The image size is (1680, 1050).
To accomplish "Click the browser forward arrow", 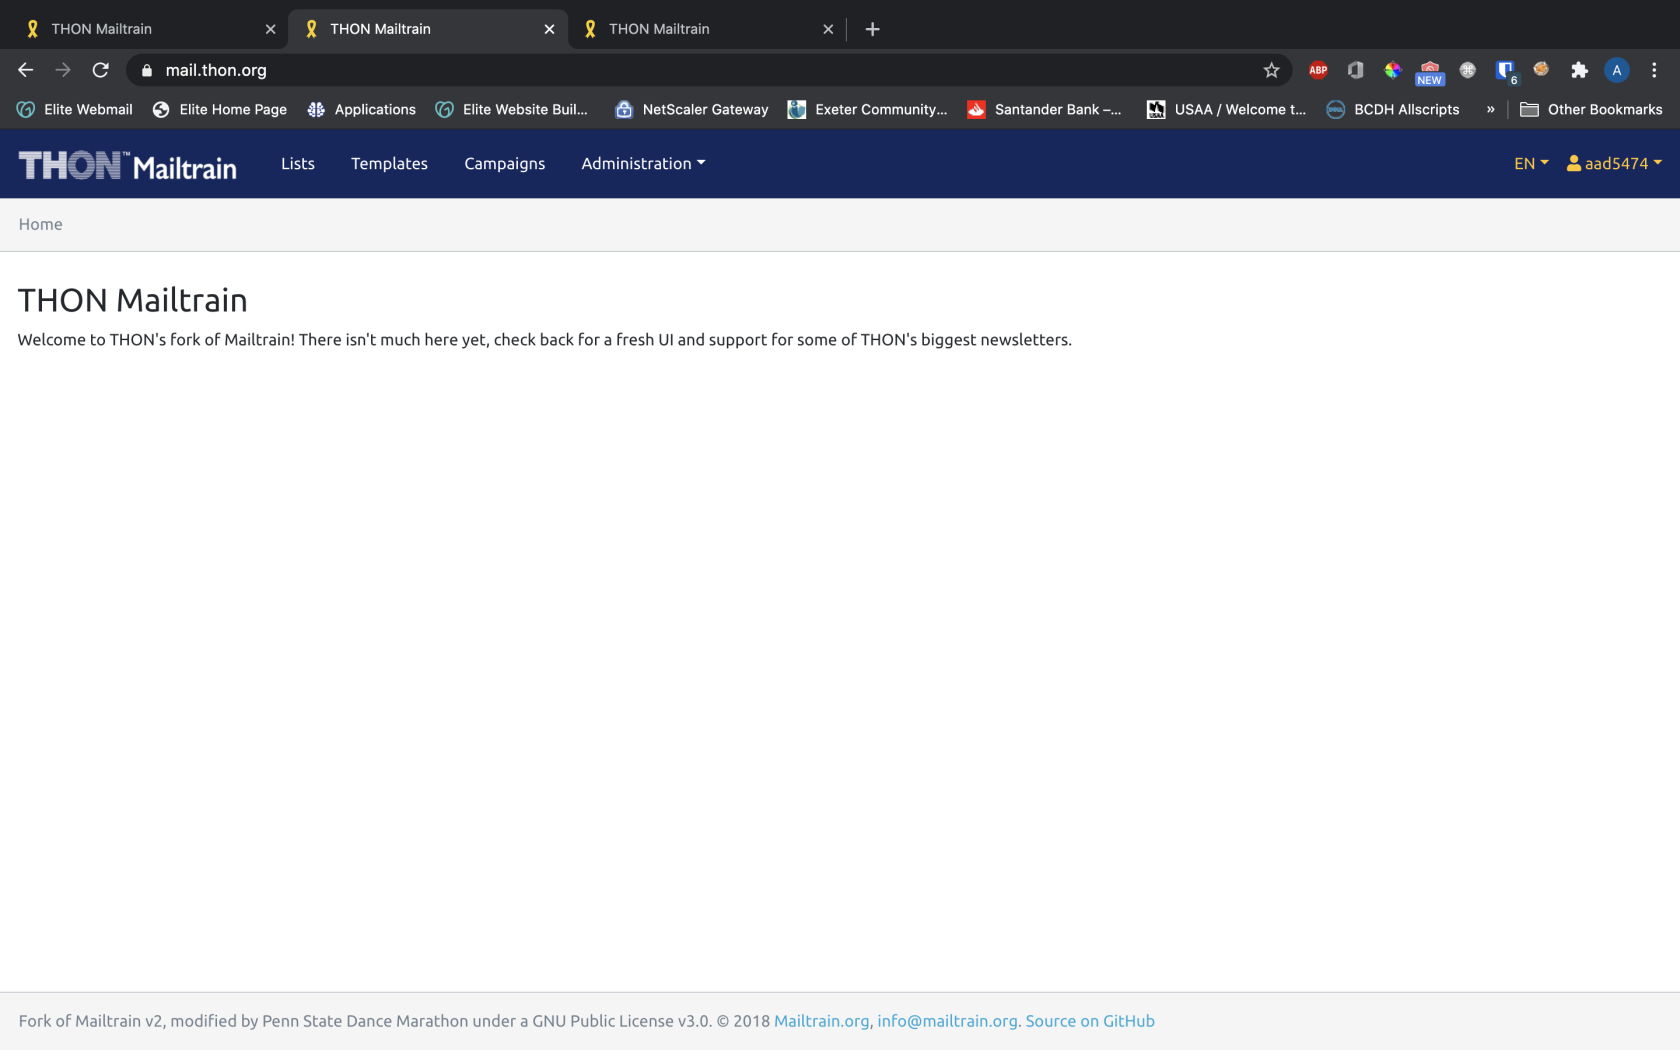I will tap(63, 70).
